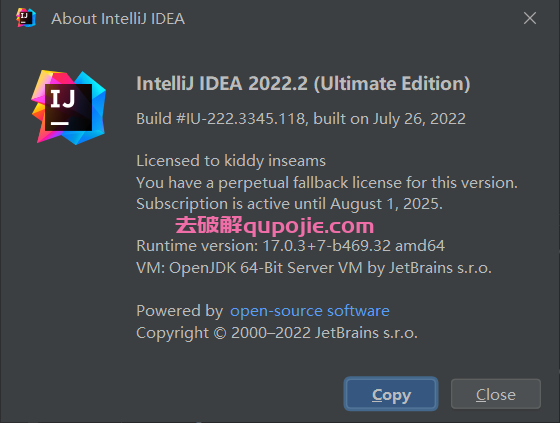The image size is (560, 423).
Task: Open the open-source software link
Action: tap(310, 311)
